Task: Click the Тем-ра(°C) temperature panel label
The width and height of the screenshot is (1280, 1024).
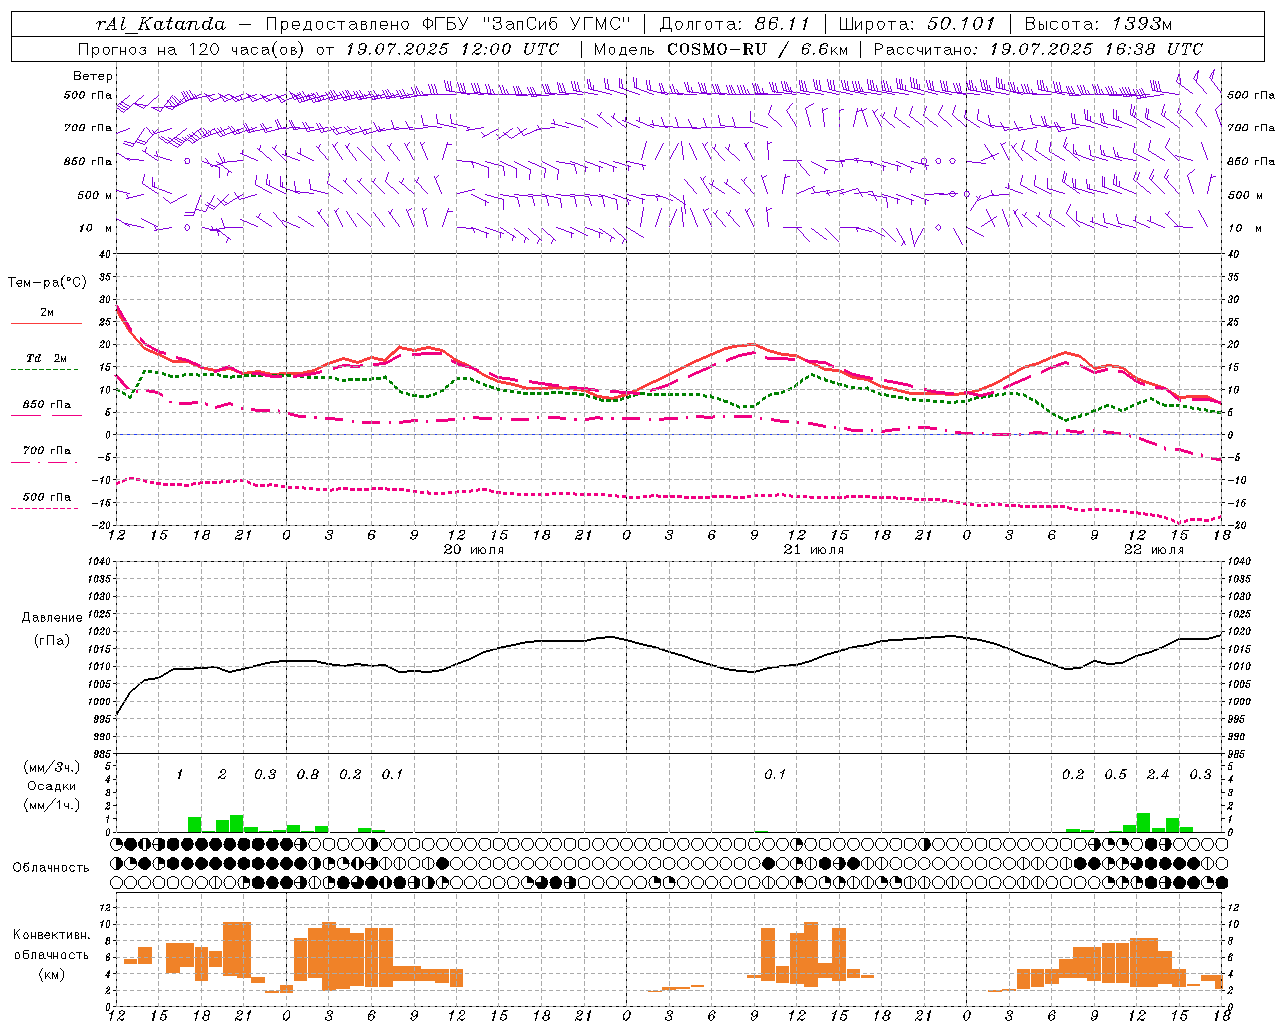Action: [47, 283]
